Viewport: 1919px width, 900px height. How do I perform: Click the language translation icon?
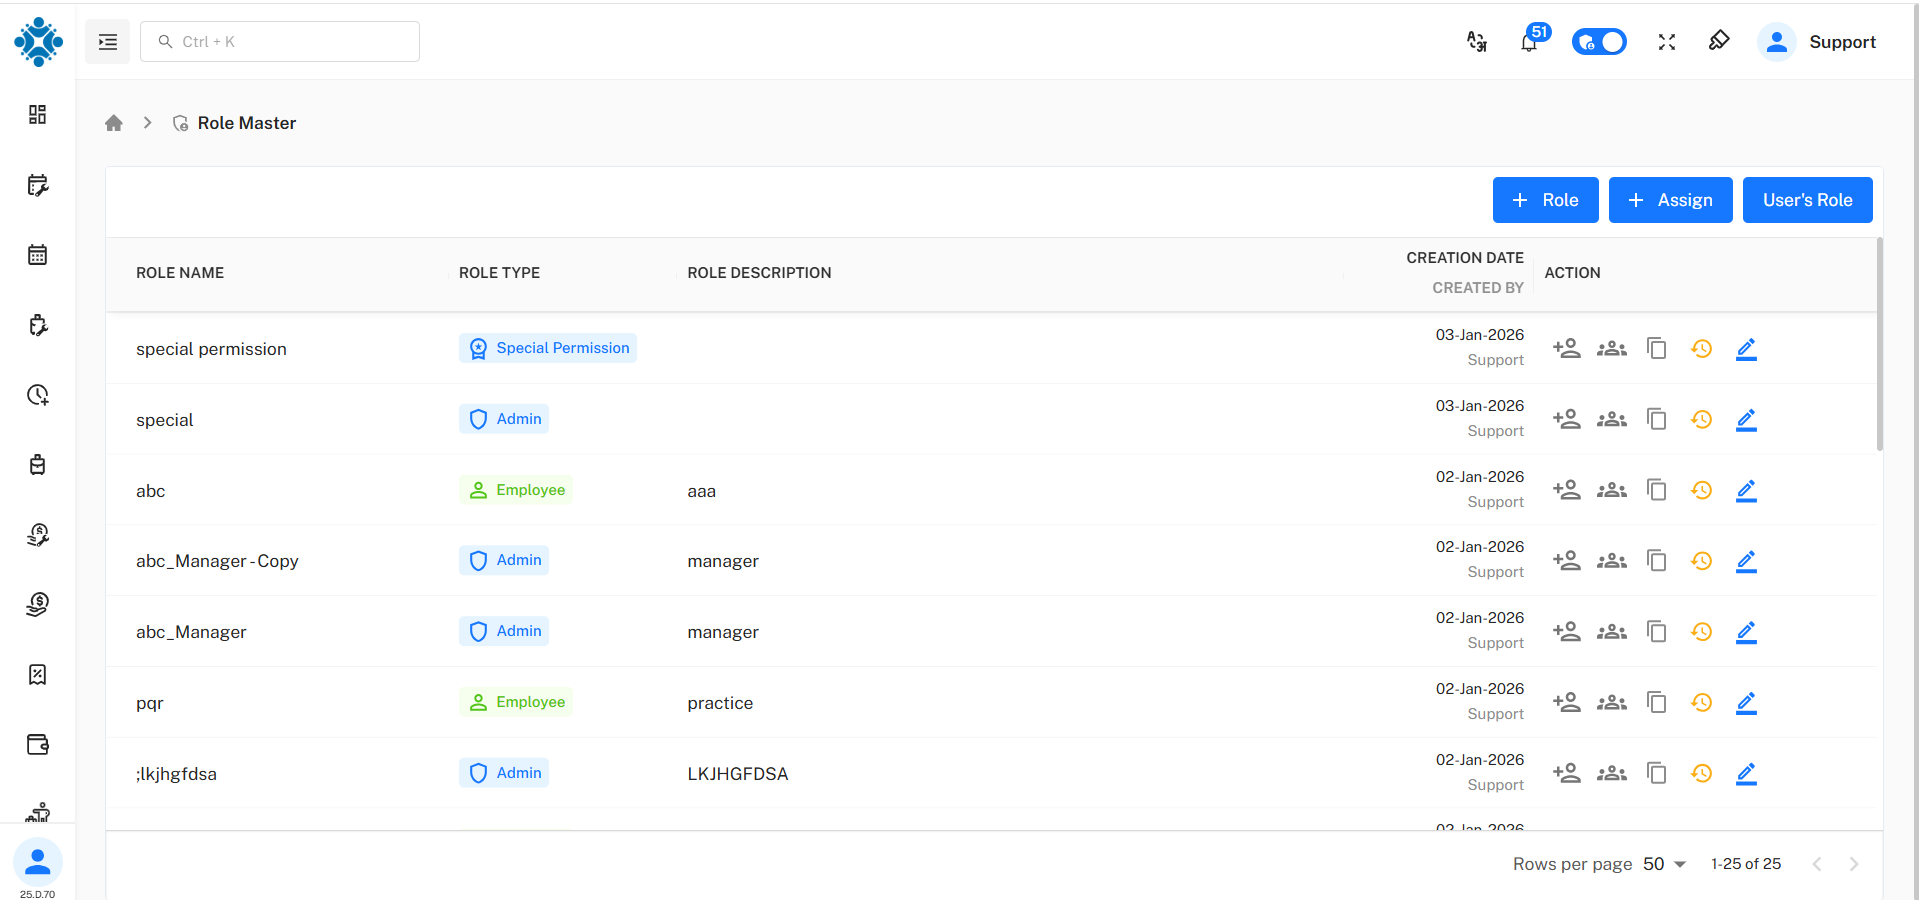point(1477,42)
